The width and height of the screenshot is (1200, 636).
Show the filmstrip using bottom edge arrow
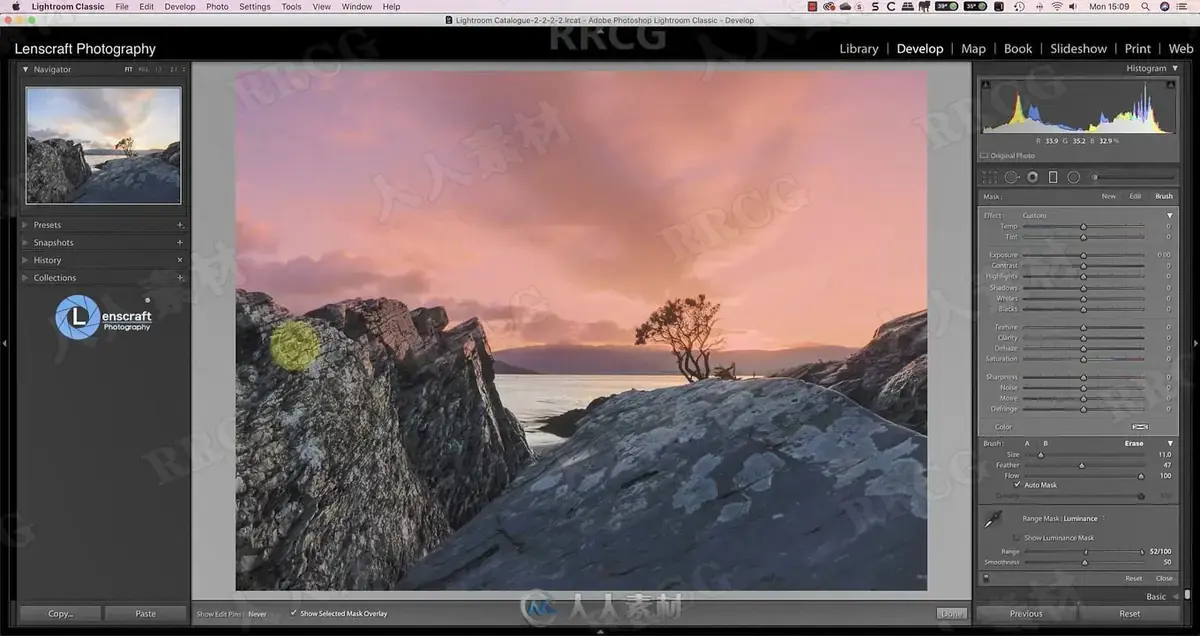tap(600, 631)
